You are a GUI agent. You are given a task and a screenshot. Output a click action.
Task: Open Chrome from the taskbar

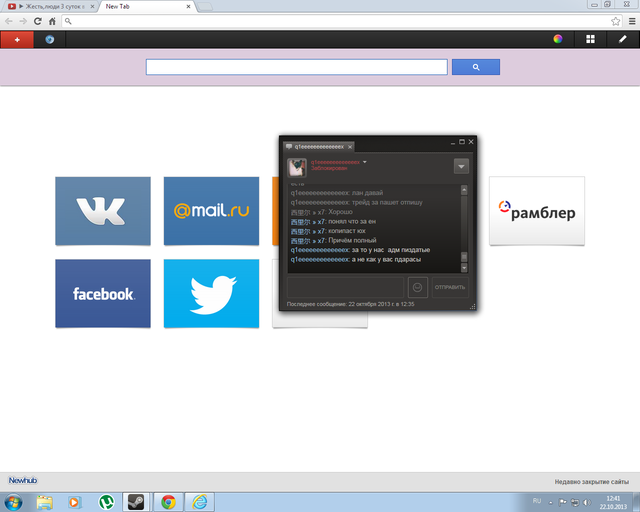click(168, 502)
